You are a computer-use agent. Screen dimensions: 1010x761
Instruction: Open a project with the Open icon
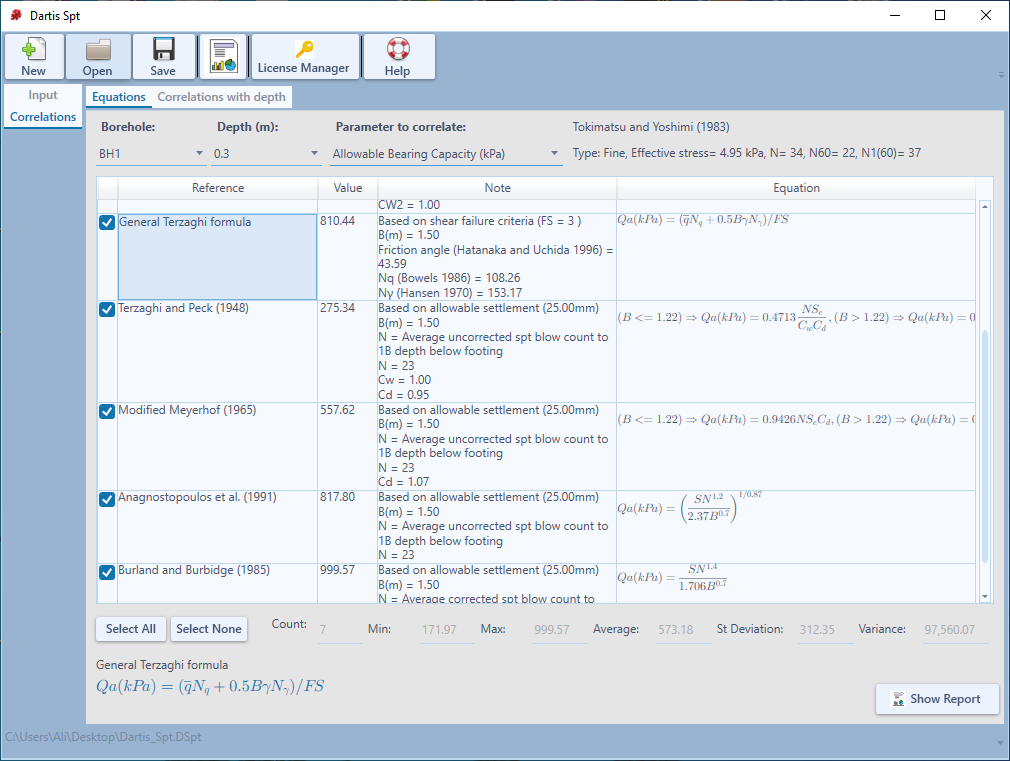pyautogui.click(x=98, y=57)
